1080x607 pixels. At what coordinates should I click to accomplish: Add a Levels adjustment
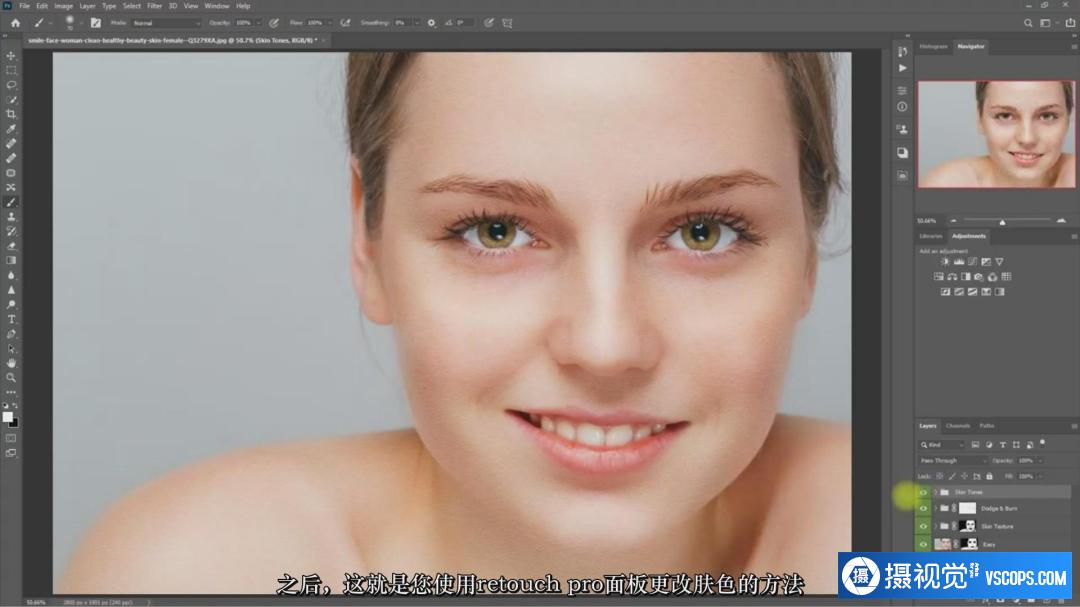[x=959, y=262]
